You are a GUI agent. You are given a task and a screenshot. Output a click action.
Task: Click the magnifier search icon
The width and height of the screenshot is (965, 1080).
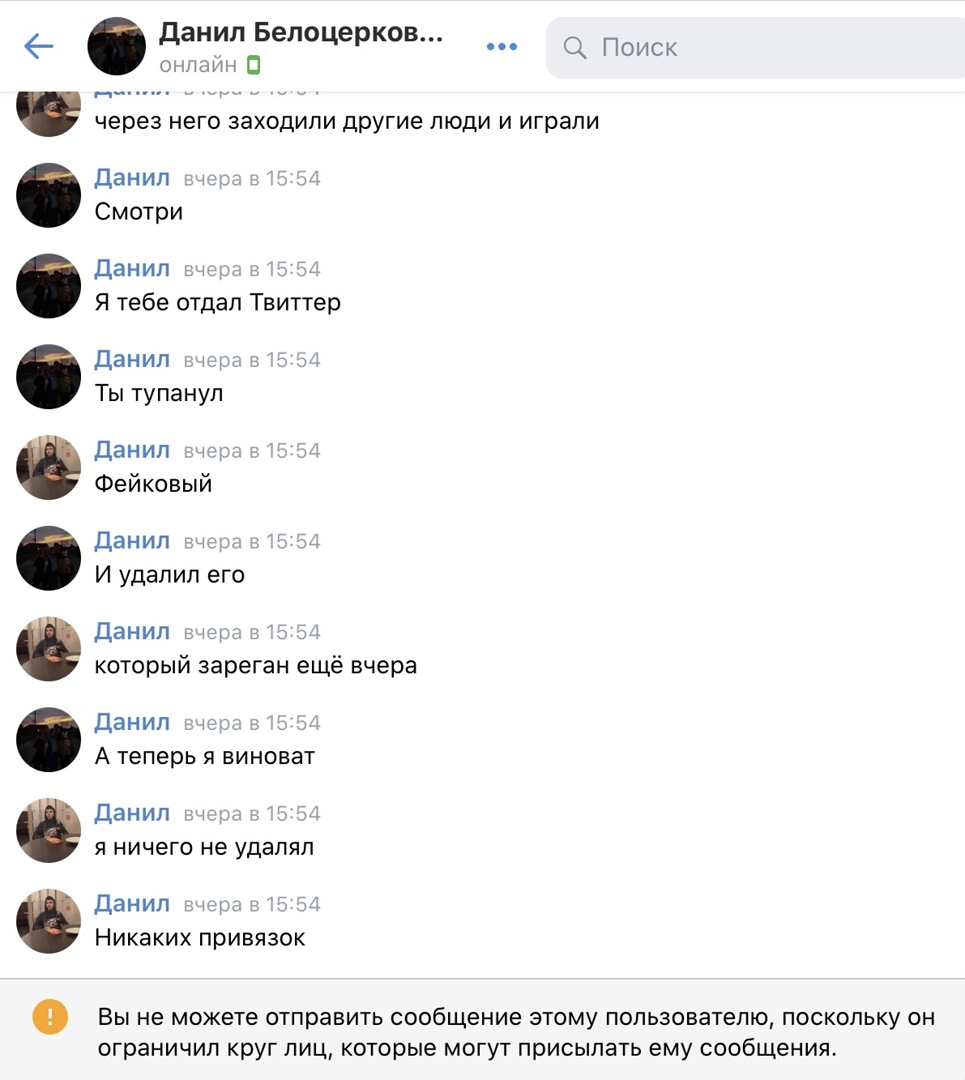[x=574, y=48]
